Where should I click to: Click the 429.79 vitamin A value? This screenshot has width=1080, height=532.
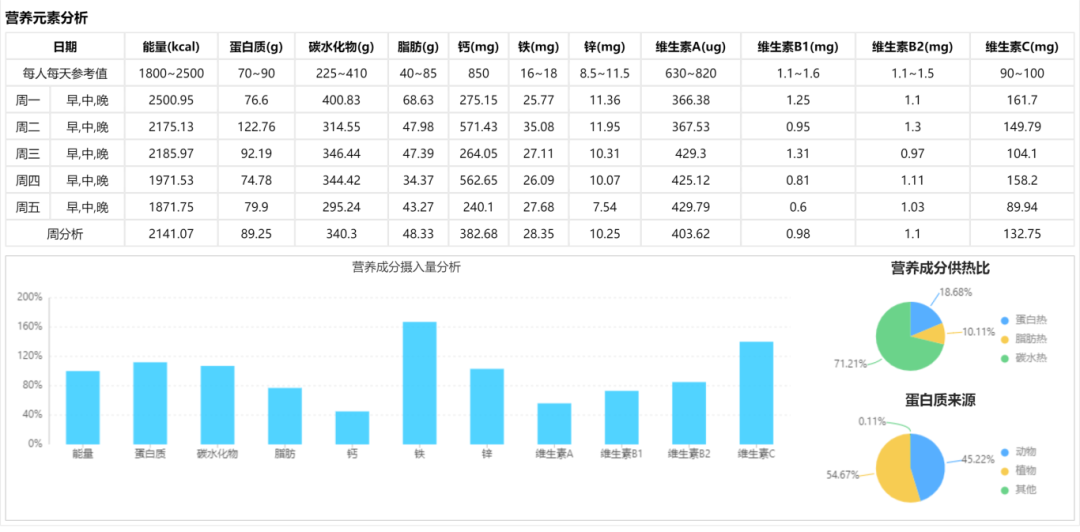(691, 207)
